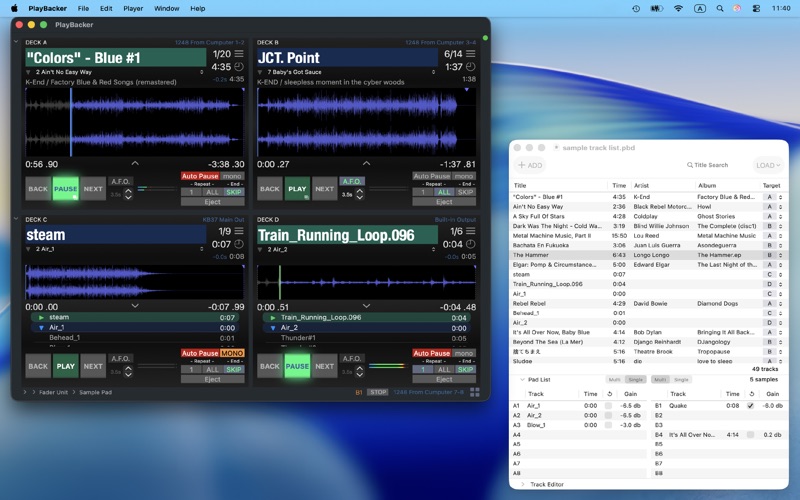Click the Wi-Fi icon in the menu bar
Image resolution: width=800 pixels, height=500 pixels.
pos(678,8)
